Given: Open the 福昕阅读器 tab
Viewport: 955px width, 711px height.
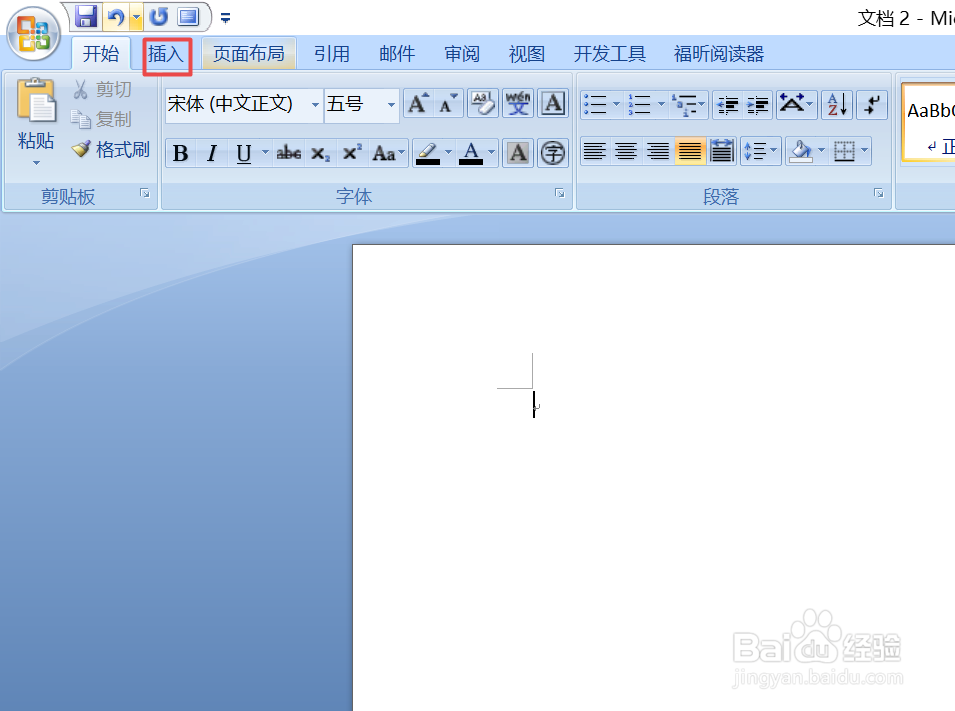Looking at the screenshot, I should click(719, 54).
